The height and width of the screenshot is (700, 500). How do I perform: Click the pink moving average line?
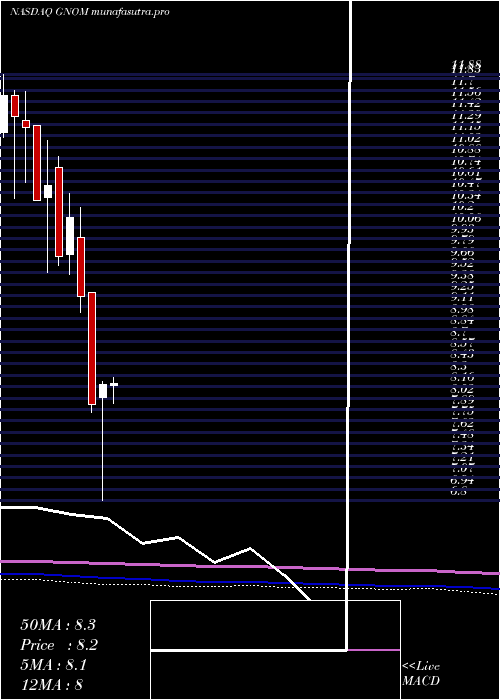coord(250,566)
